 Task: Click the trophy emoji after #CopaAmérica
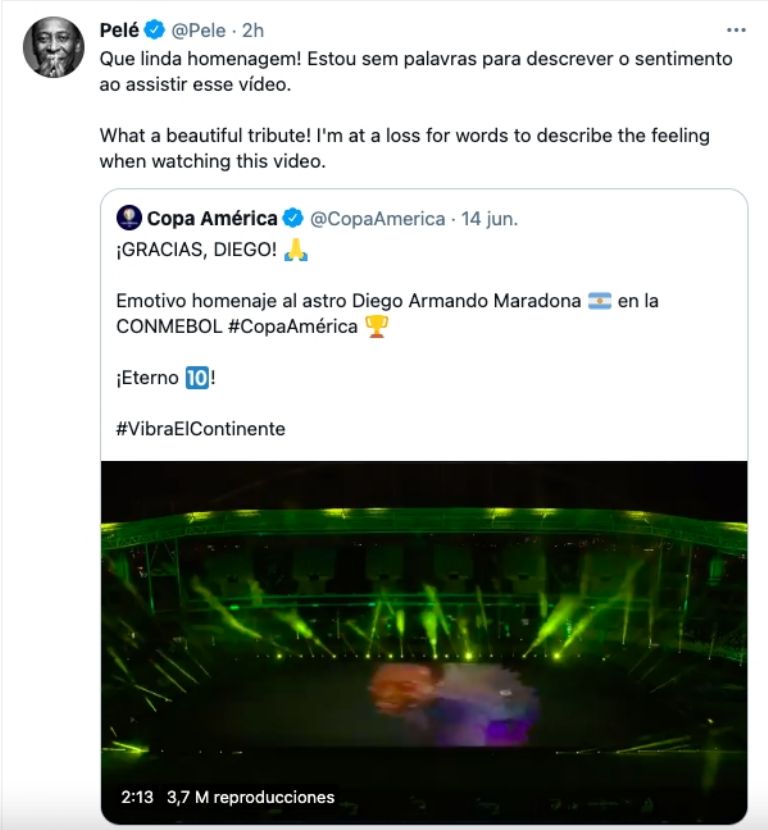[376, 326]
